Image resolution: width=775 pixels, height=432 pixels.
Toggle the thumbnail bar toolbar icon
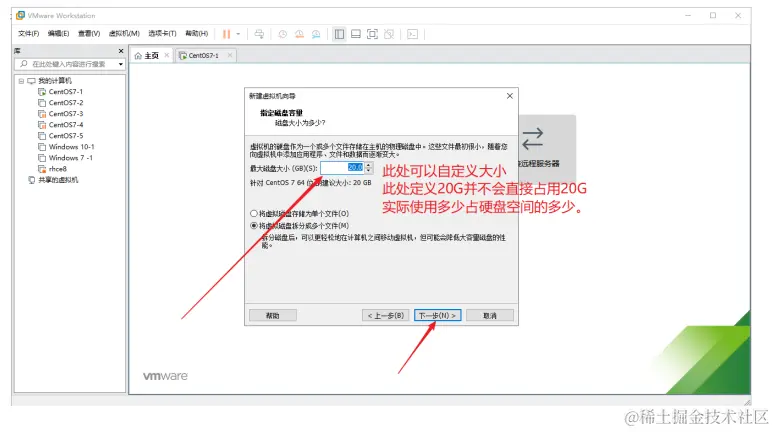coord(356,34)
